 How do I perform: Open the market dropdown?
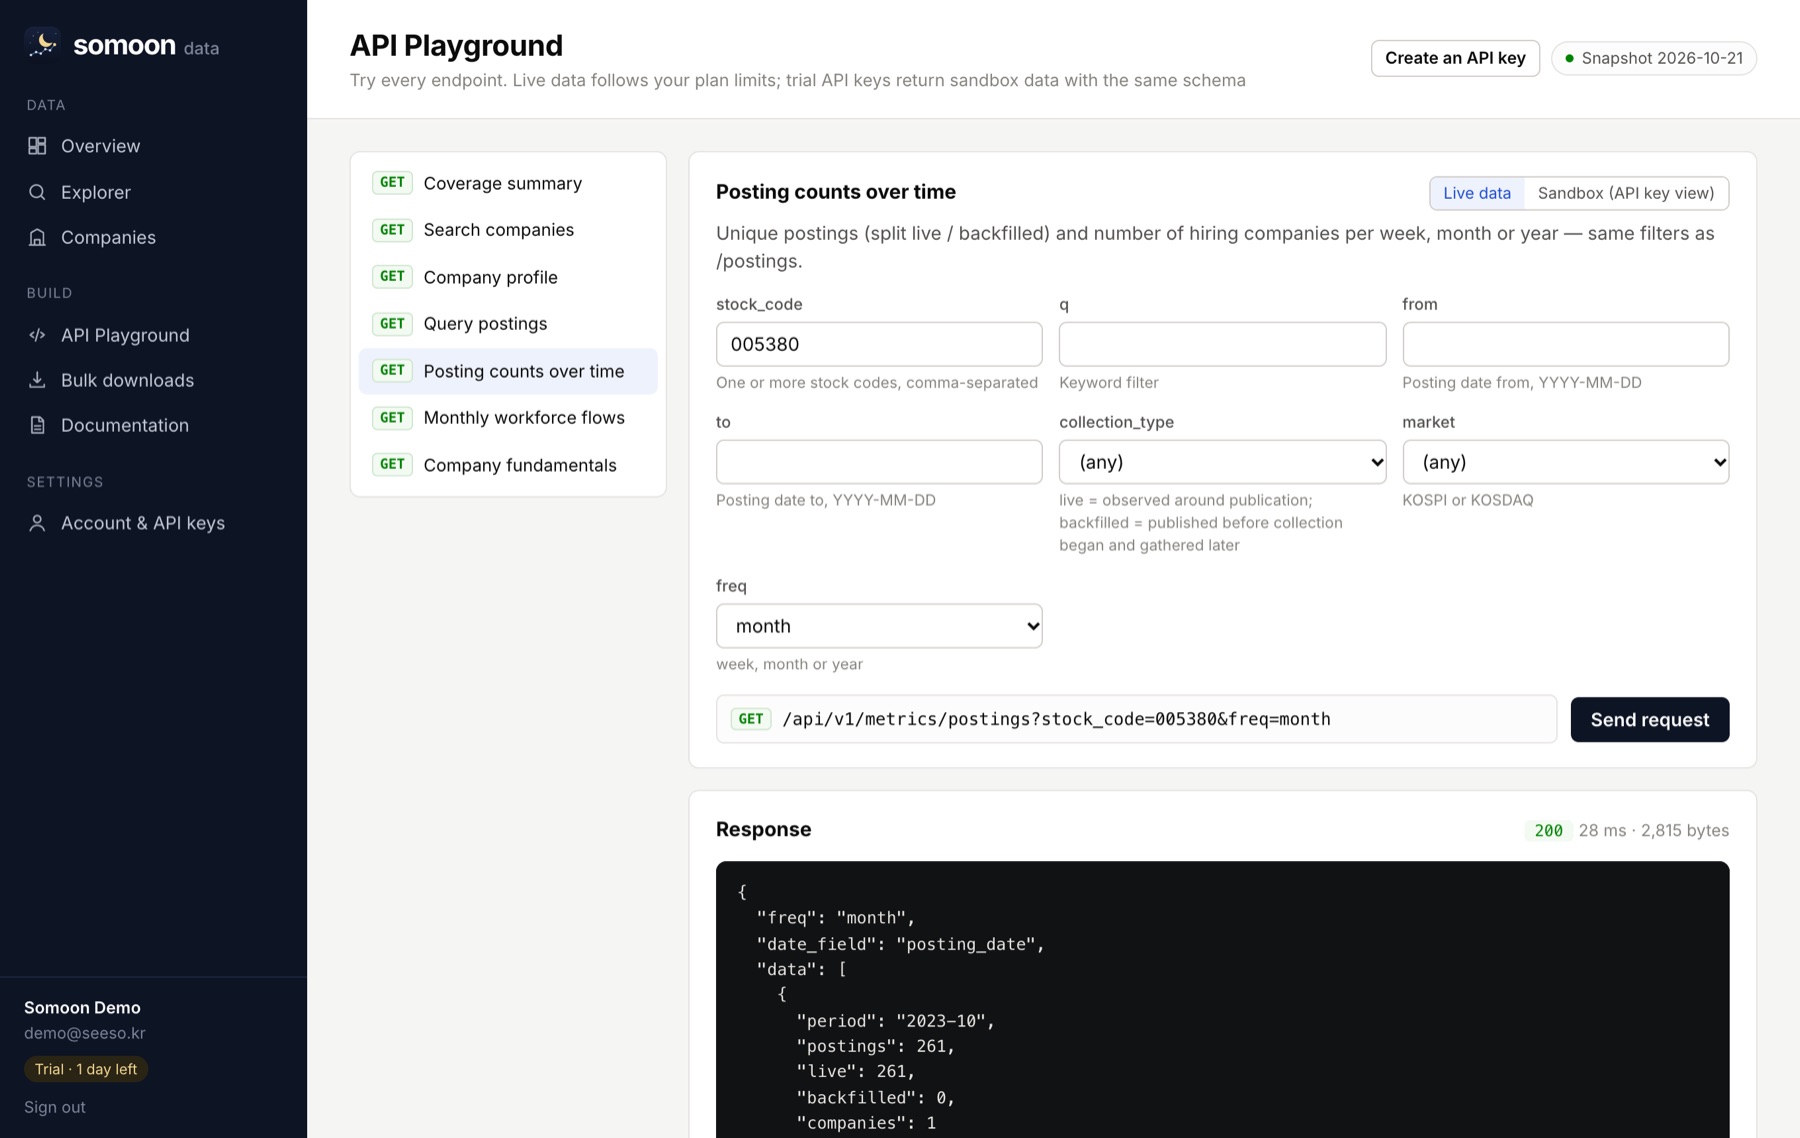point(1565,462)
